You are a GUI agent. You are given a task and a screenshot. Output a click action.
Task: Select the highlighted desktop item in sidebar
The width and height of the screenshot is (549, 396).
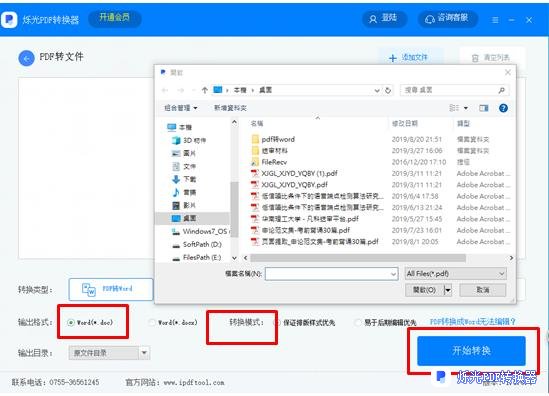tap(192, 218)
